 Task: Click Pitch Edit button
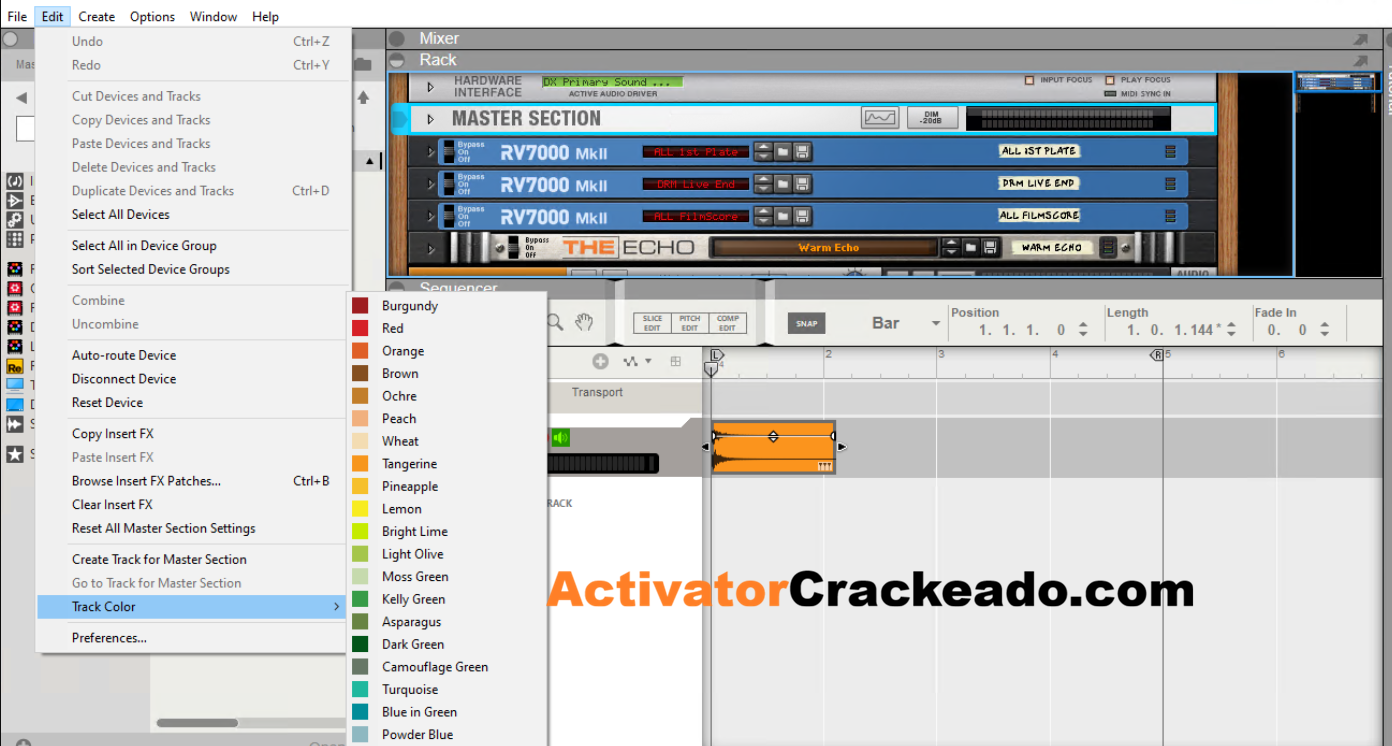pos(690,323)
